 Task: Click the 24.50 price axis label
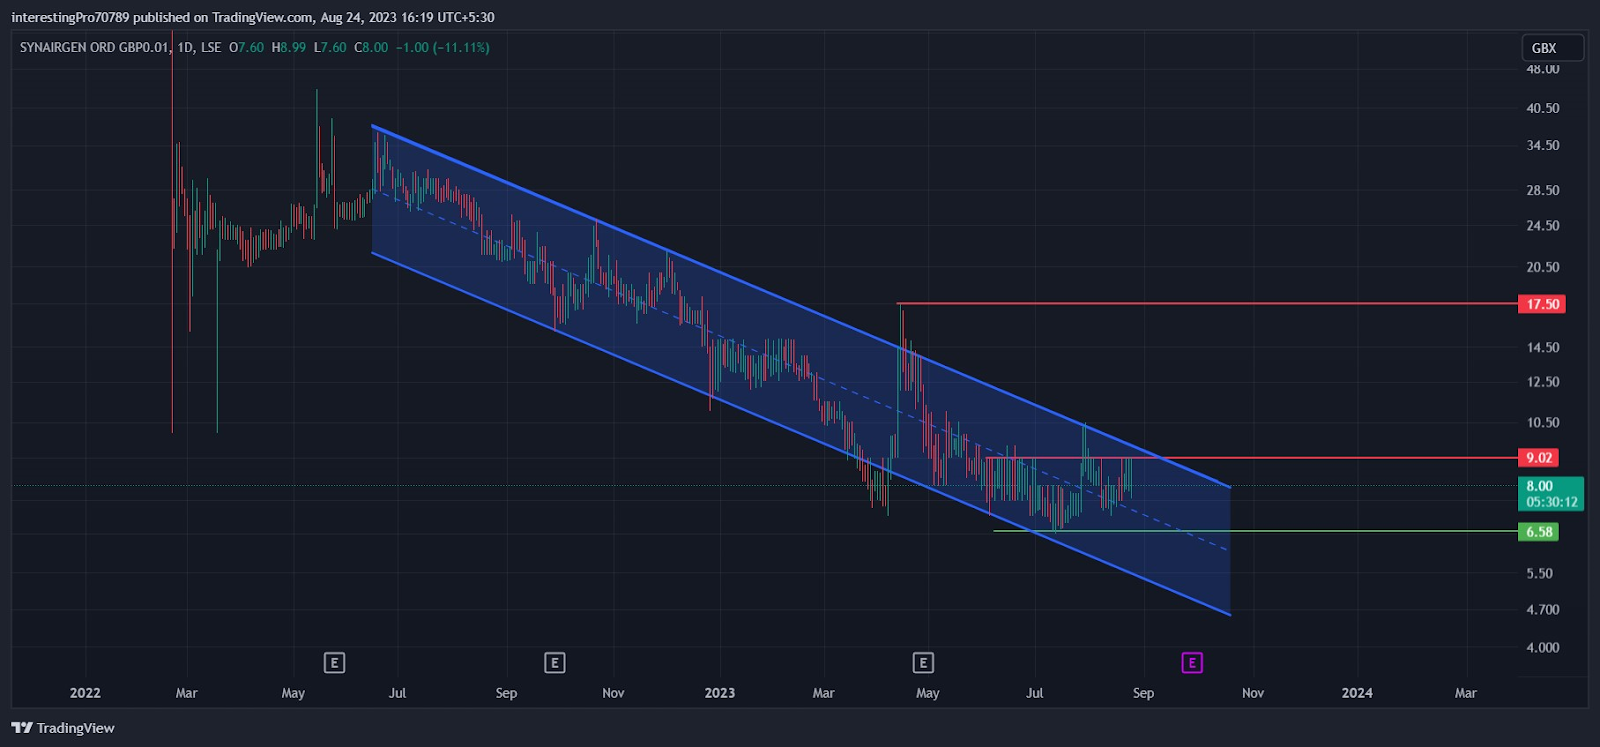1543,226
